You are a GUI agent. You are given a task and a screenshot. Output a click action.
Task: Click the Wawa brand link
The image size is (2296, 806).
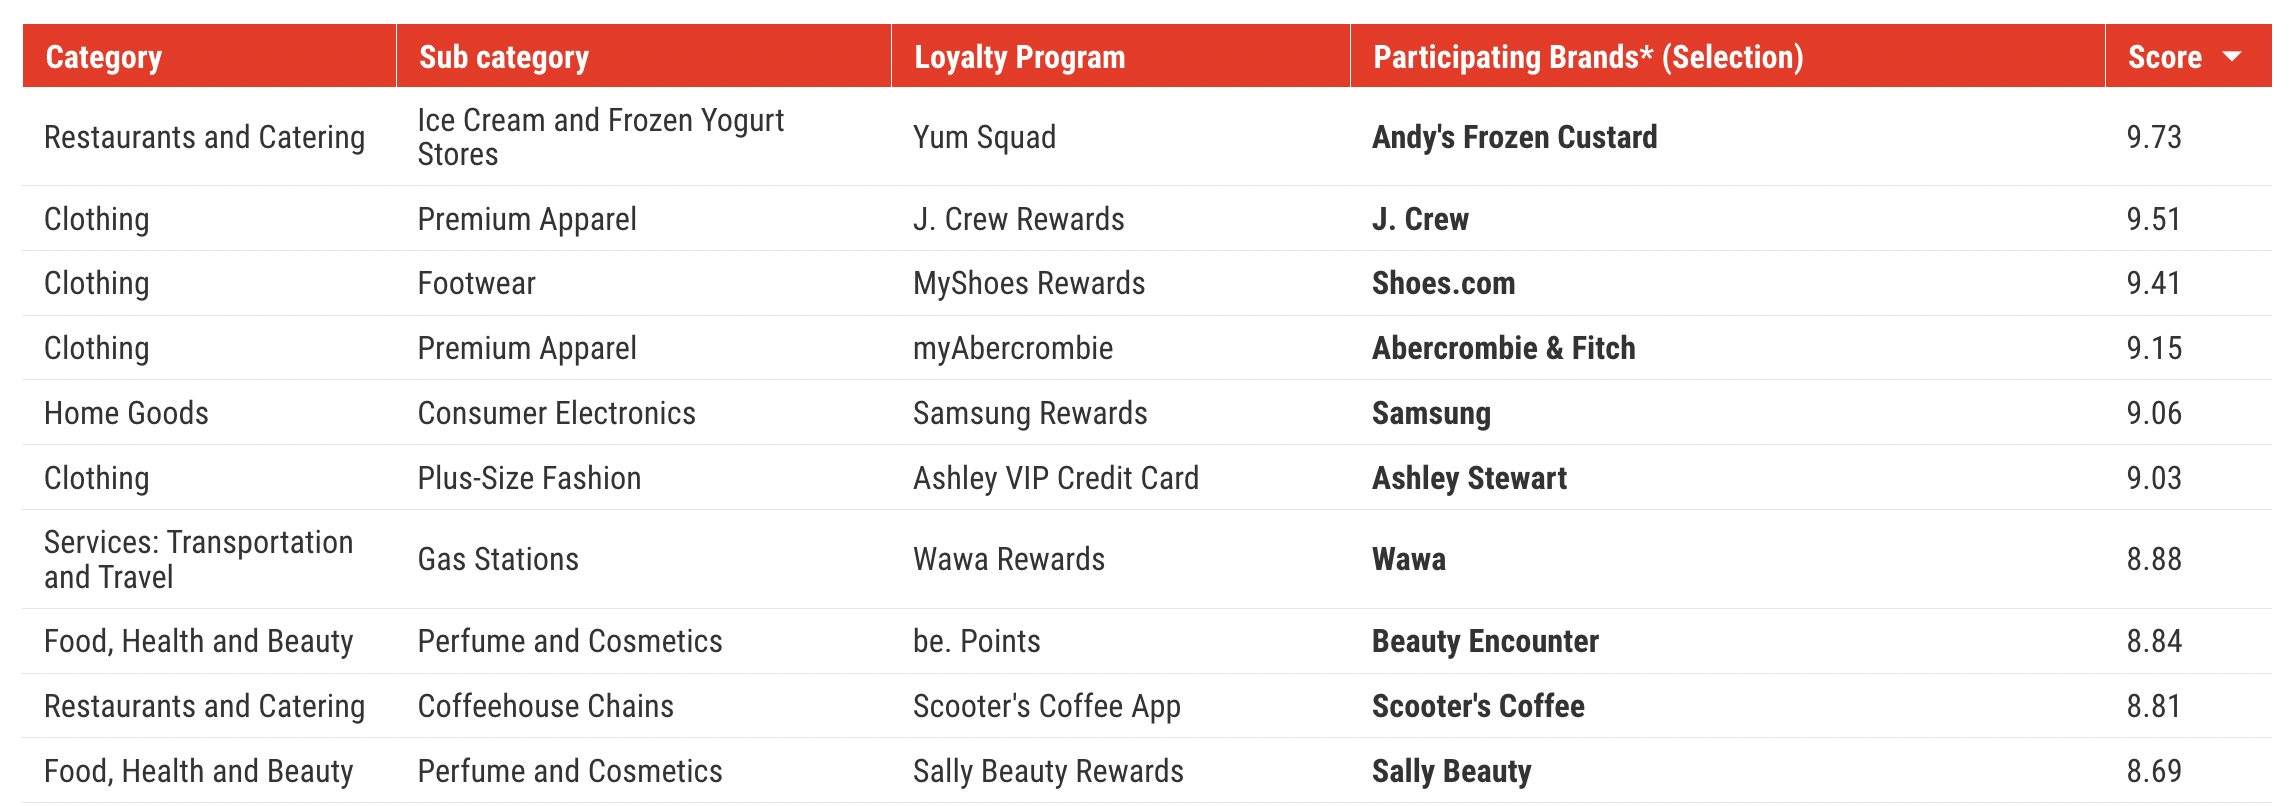pos(1408,559)
